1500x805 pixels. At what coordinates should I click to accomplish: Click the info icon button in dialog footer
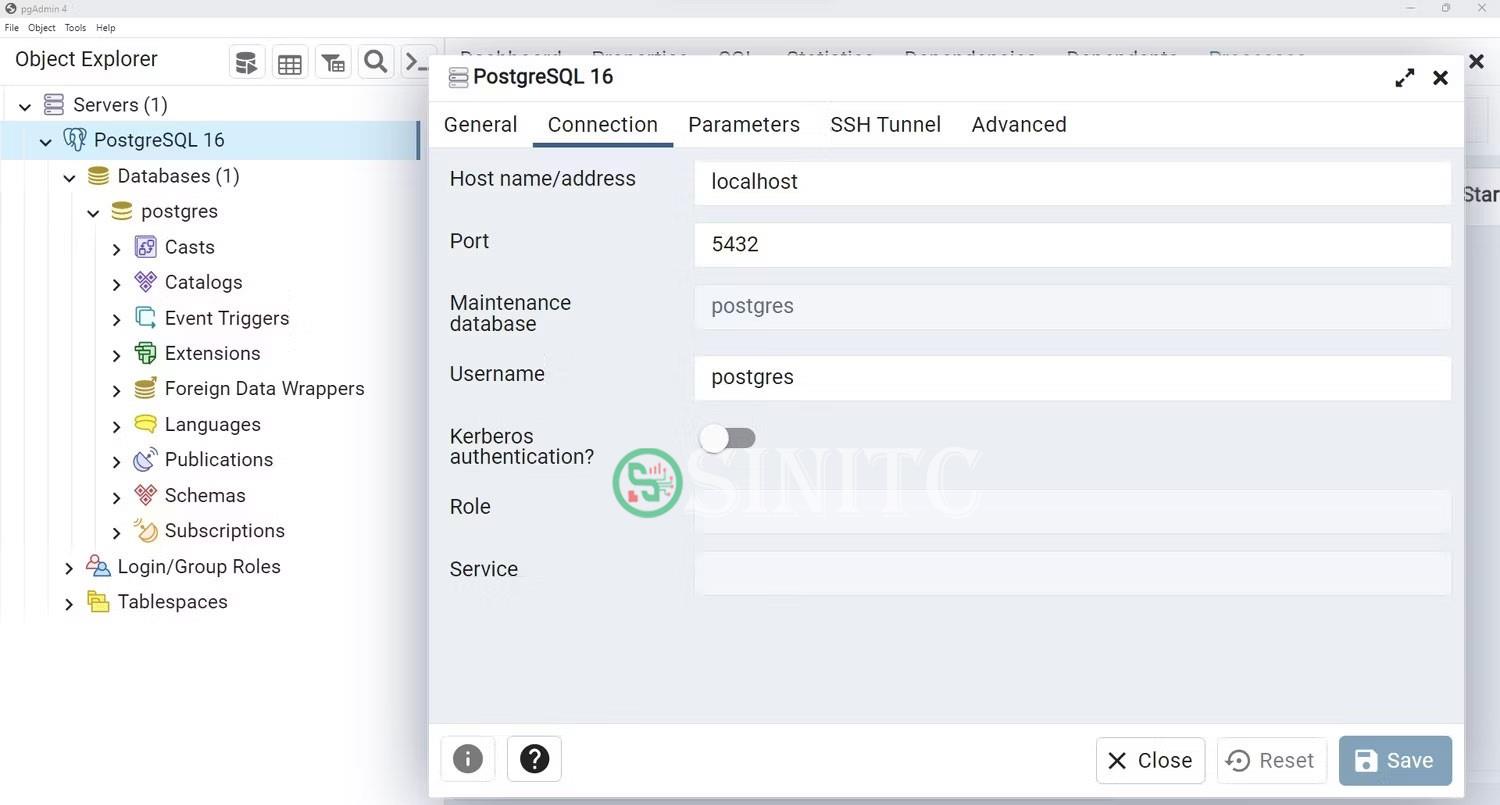tap(468, 759)
